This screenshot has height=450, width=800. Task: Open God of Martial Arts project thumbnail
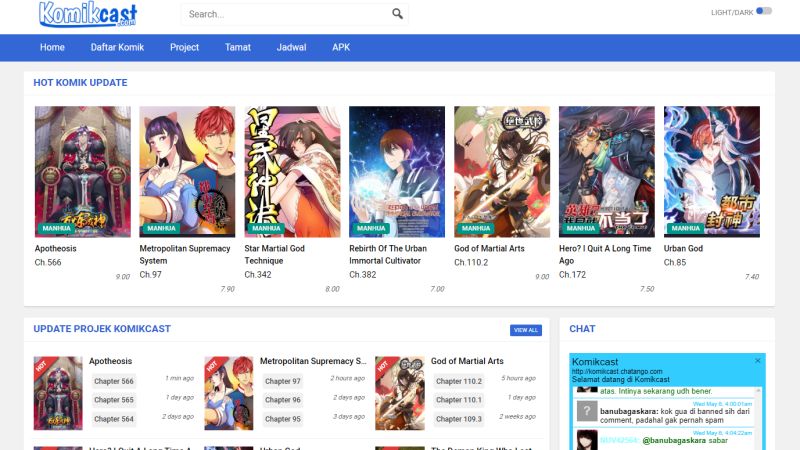coord(399,393)
